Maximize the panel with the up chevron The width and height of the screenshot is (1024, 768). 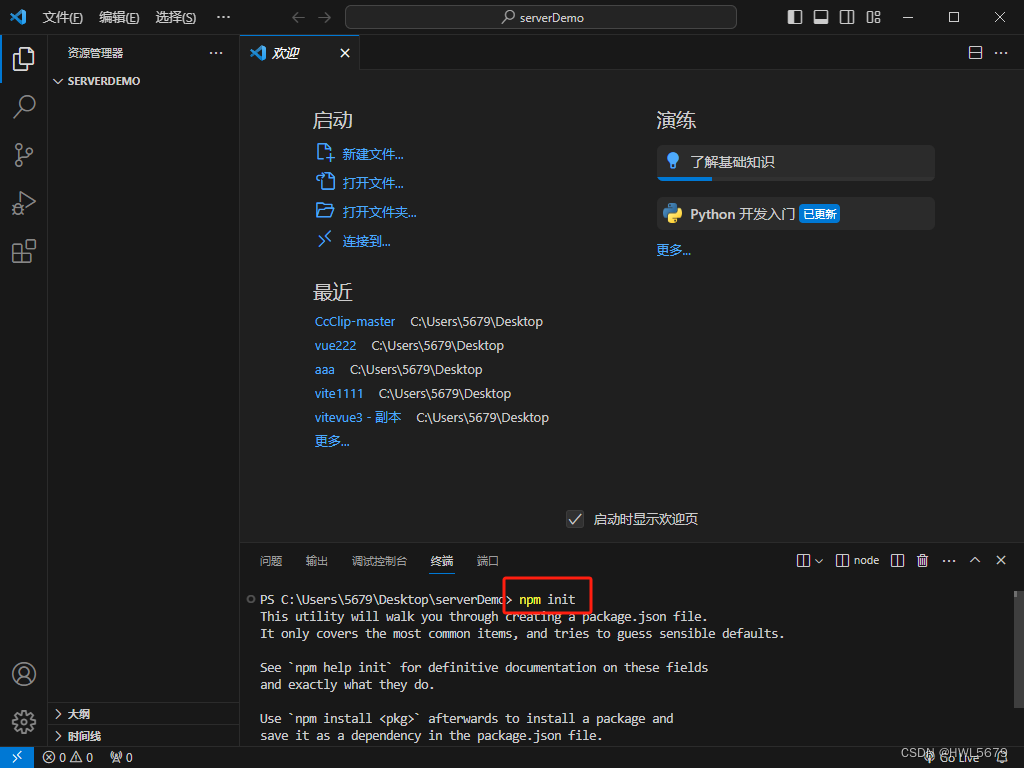point(975,560)
